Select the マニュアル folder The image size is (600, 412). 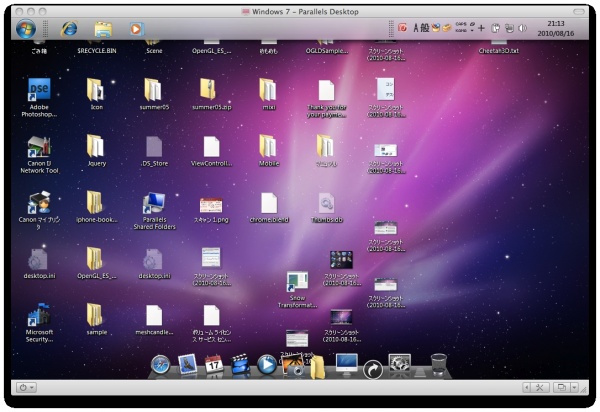325,146
